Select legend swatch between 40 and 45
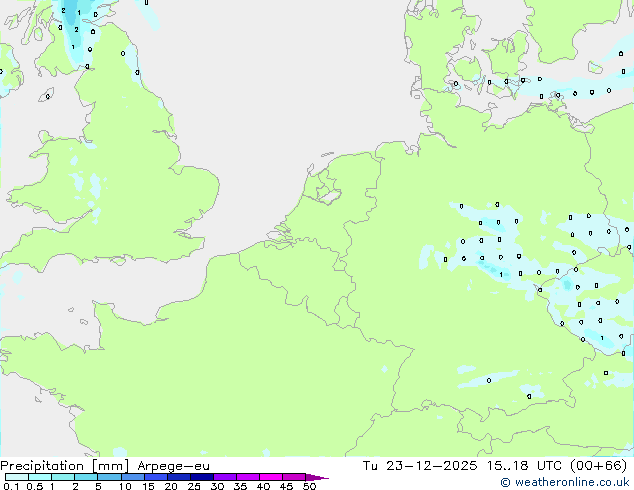Screen dimensions: 634x490 click(x=271, y=477)
